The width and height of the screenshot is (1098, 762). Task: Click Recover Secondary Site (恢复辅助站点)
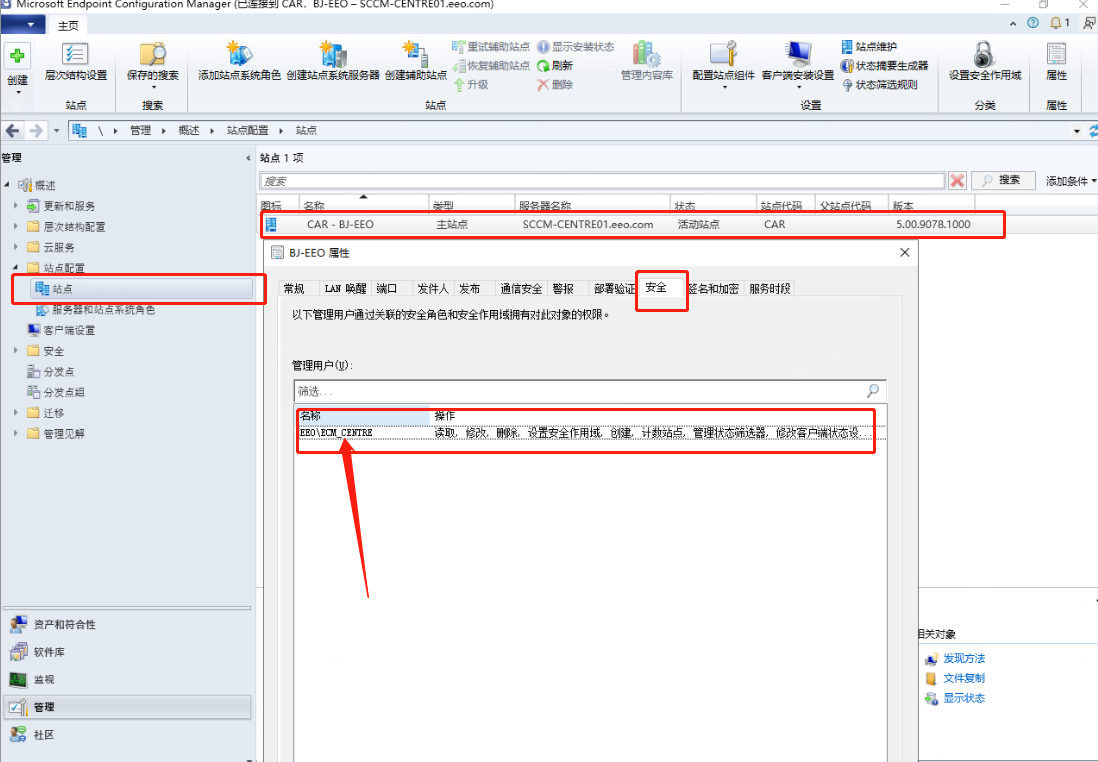491,66
